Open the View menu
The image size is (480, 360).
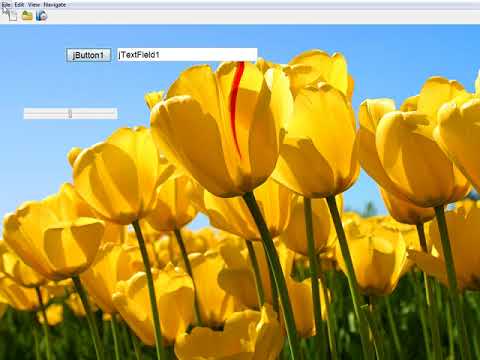click(34, 5)
